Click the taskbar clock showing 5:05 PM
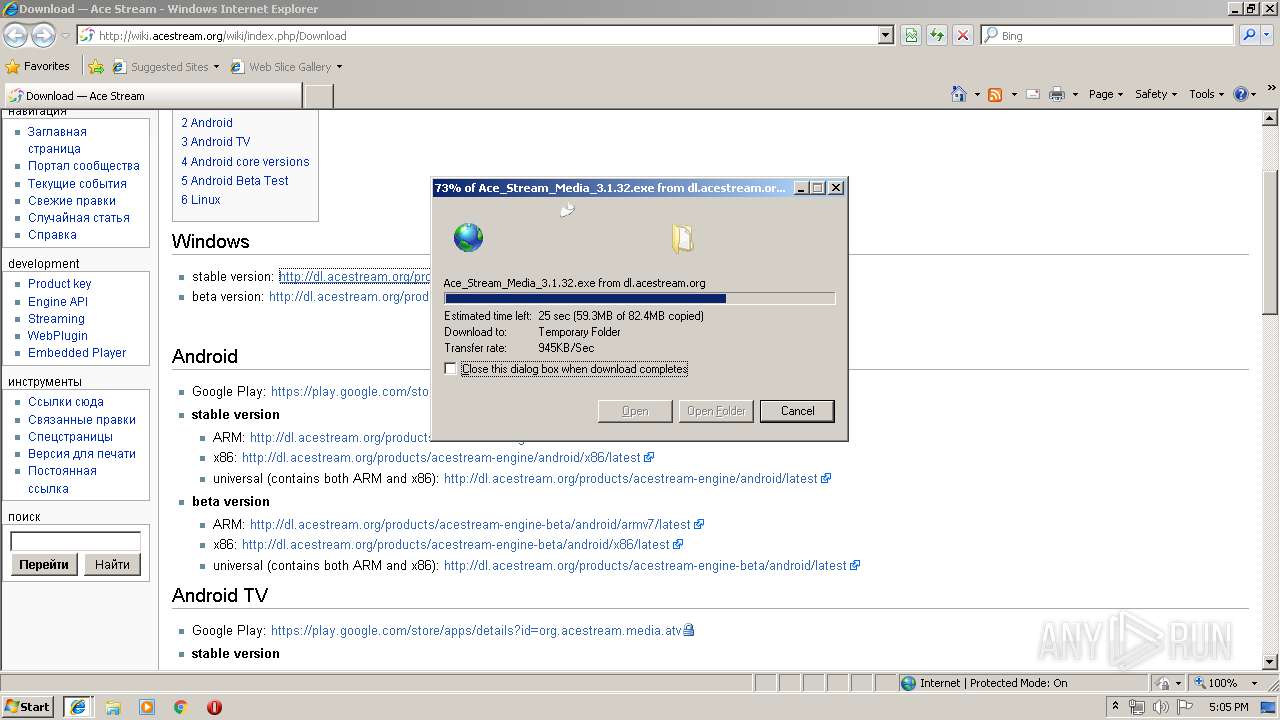 coord(1228,707)
